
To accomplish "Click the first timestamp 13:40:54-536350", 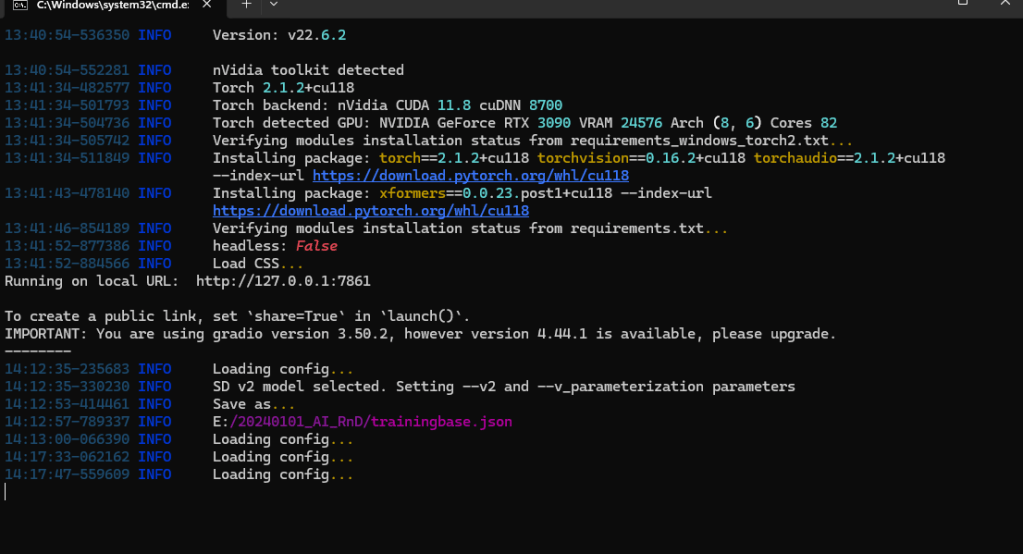I will click(67, 35).
